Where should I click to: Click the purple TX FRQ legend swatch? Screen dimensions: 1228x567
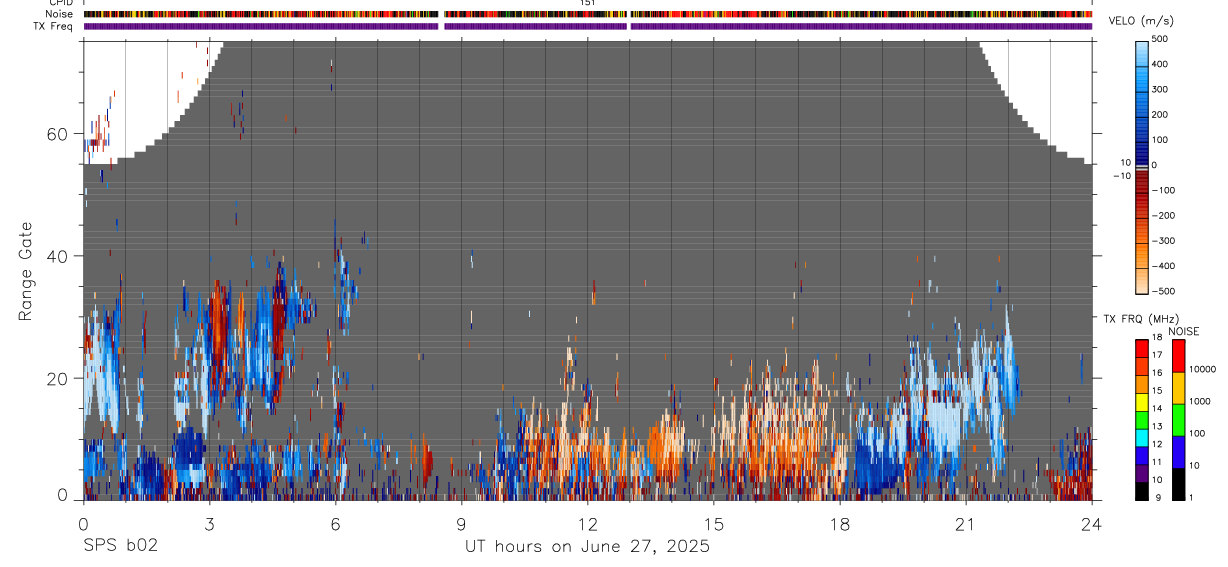1142,474
